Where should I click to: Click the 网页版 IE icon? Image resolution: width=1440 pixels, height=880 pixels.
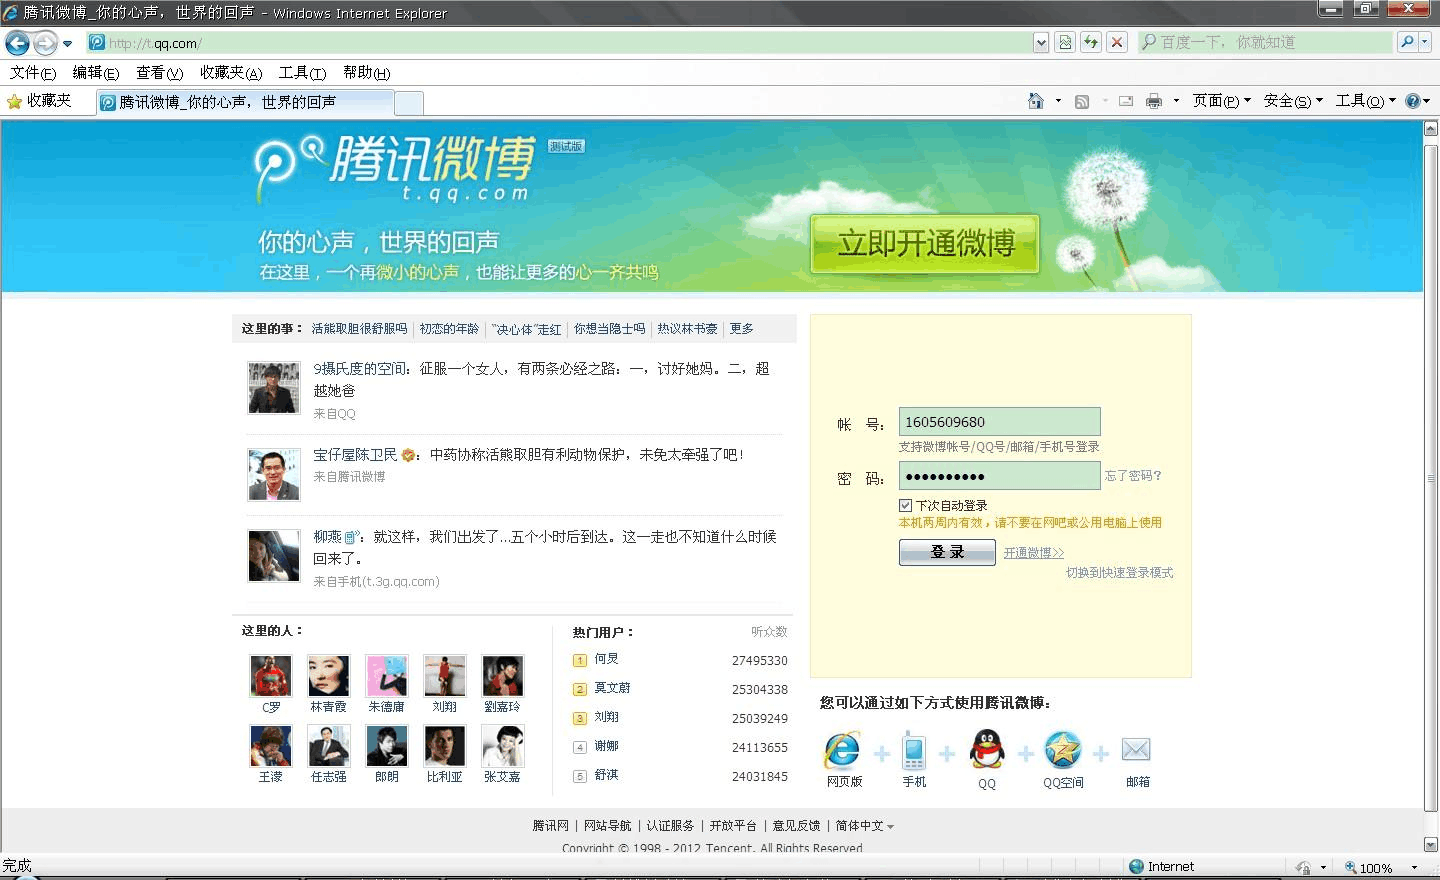[x=843, y=750]
